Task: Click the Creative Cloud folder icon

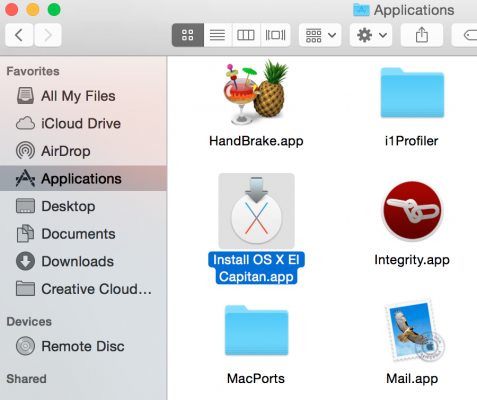Action: (25, 288)
